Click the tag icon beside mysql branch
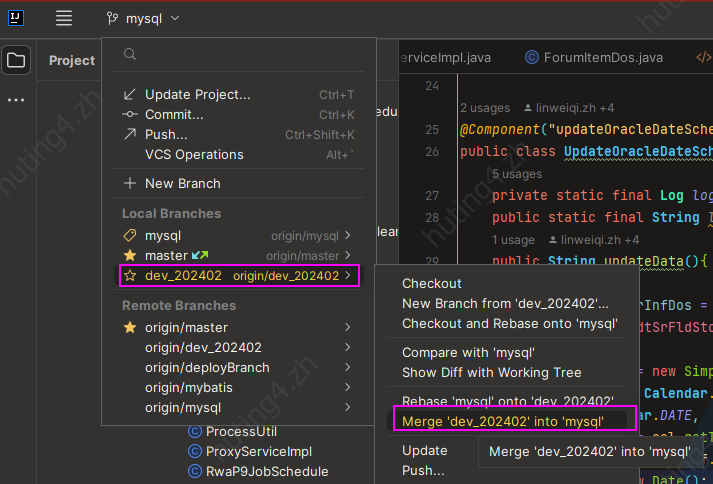The height and width of the screenshot is (484, 713). tap(129, 236)
